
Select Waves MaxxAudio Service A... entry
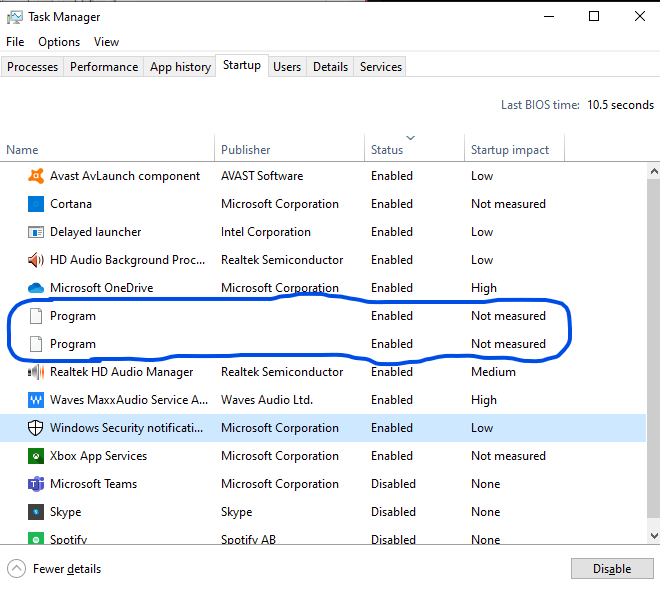point(129,400)
